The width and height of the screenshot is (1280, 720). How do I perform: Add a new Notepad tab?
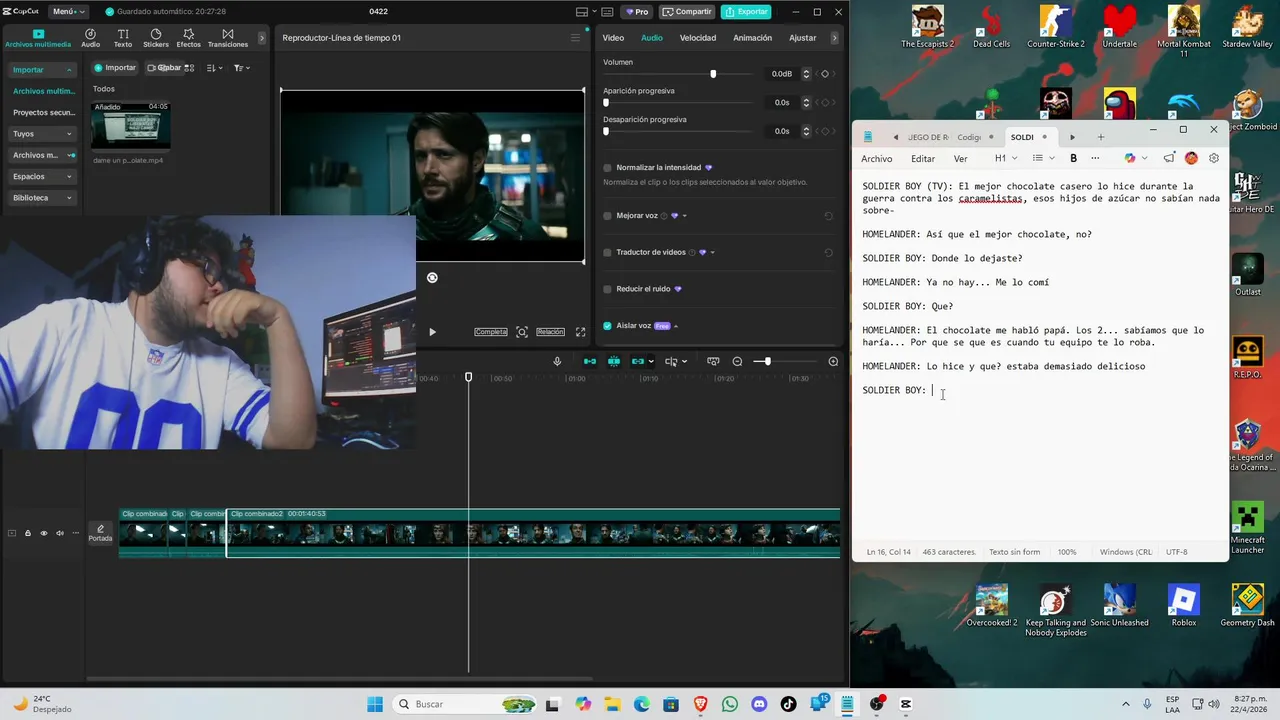pos(1101,137)
